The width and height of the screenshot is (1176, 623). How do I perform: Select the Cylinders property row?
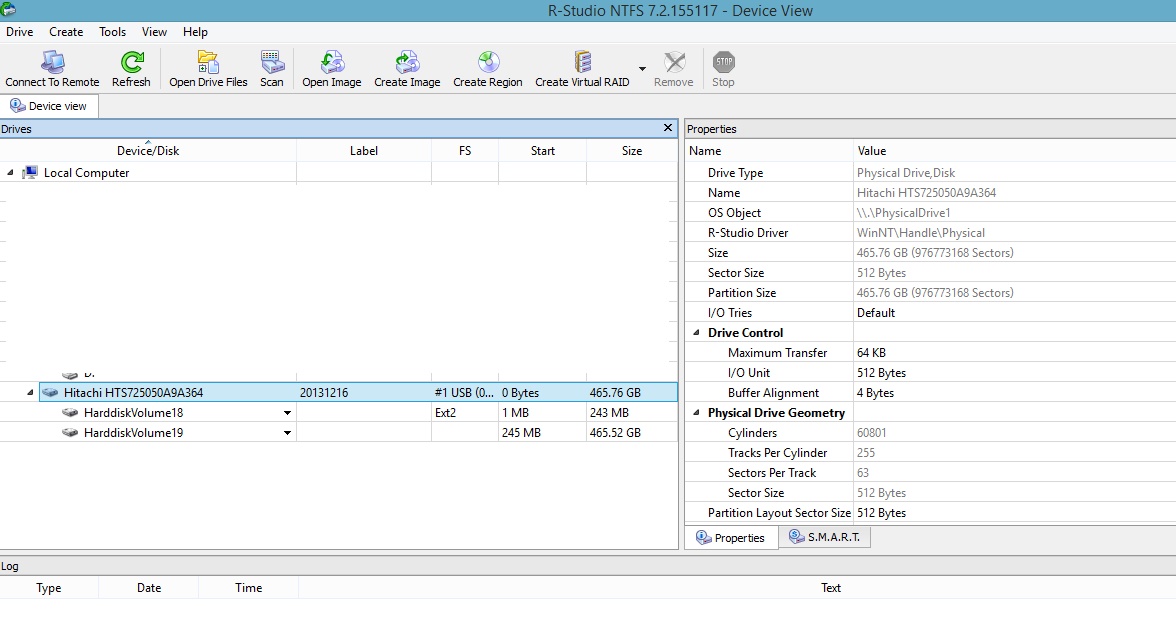tap(930, 433)
